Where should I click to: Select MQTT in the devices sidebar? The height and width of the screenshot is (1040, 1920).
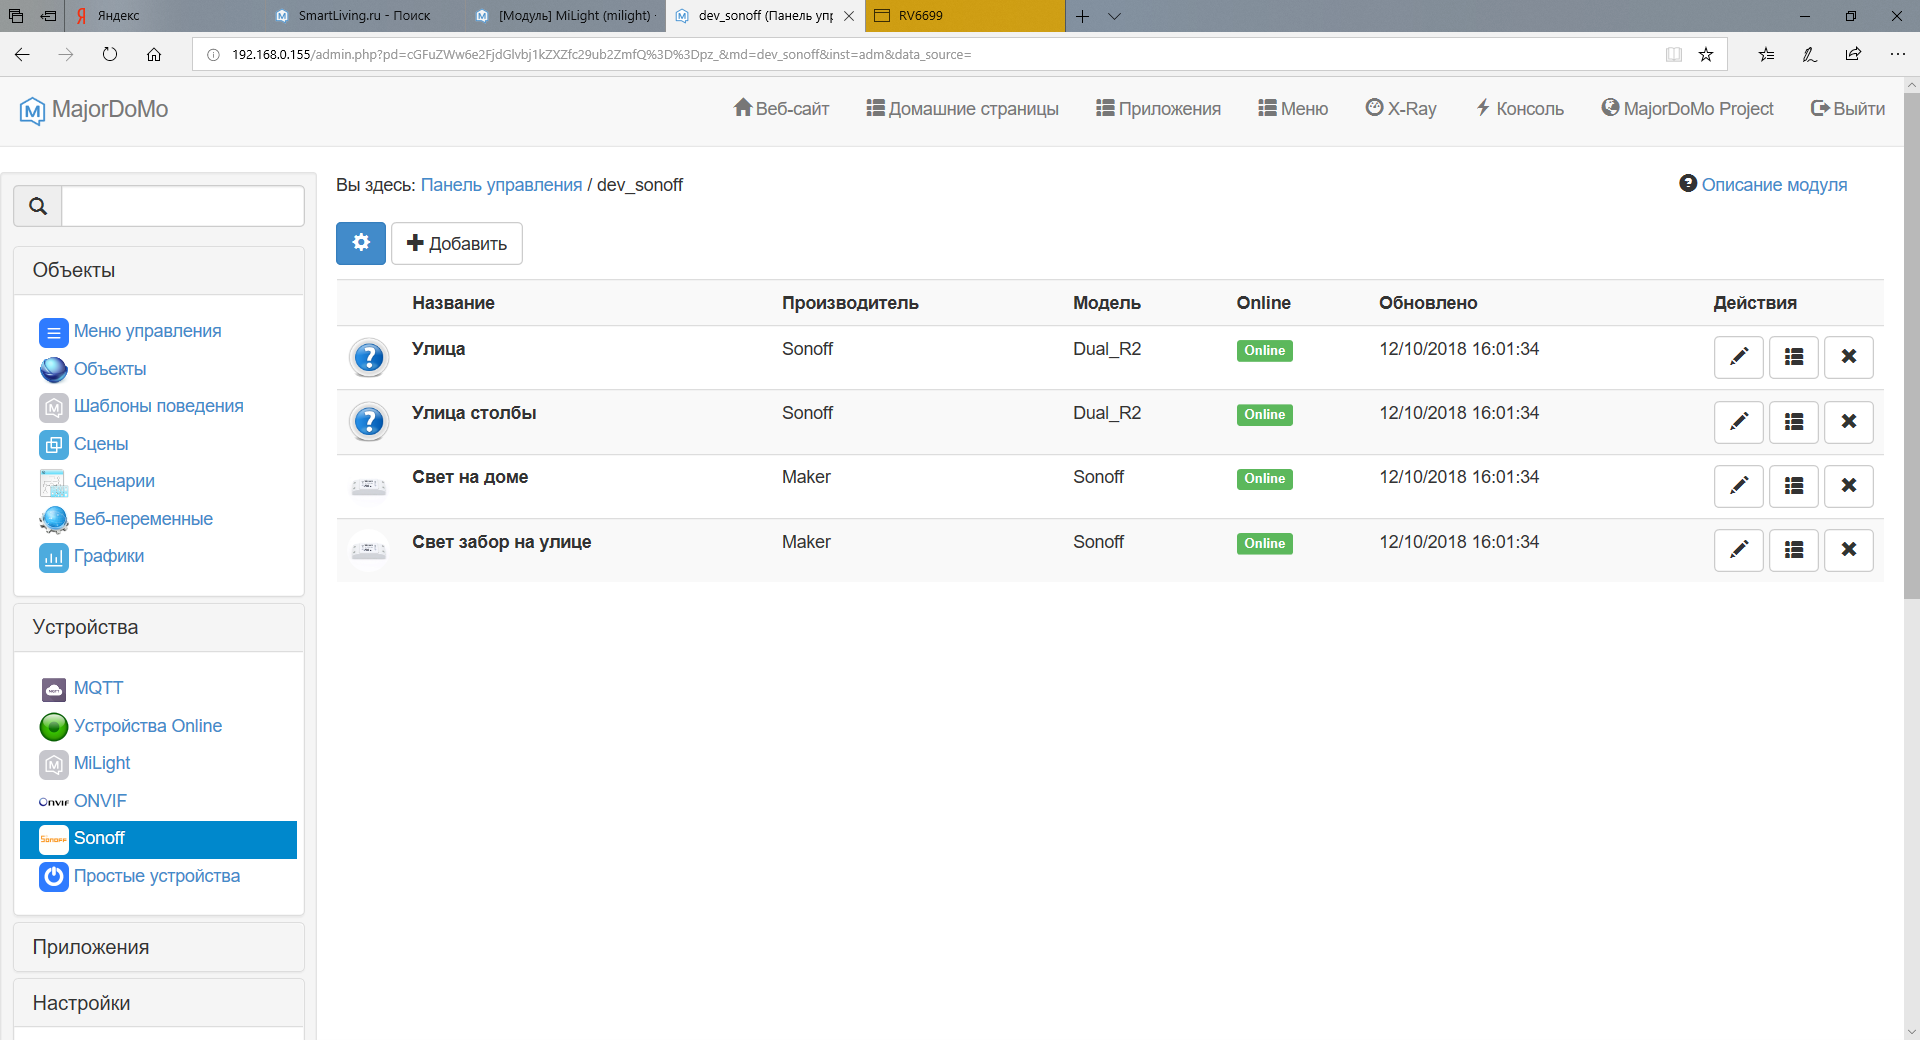(98, 688)
